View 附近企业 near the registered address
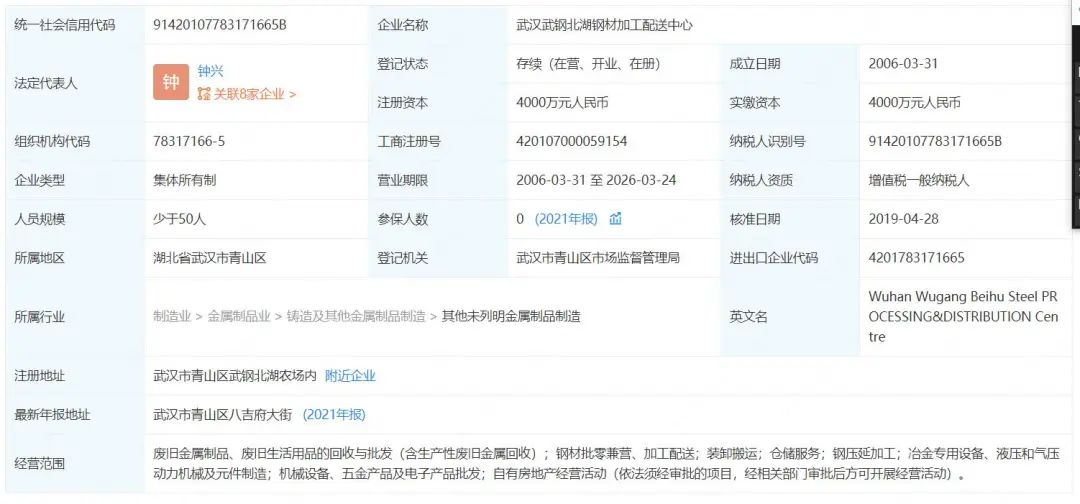 point(350,376)
